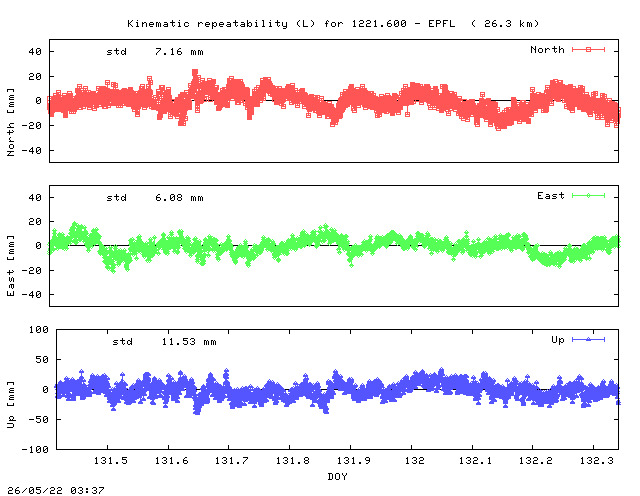Click the "6.08 mm" std value
Image resolution: width=640 pixels, height=496 pixels.
click(x=179, y=198)
